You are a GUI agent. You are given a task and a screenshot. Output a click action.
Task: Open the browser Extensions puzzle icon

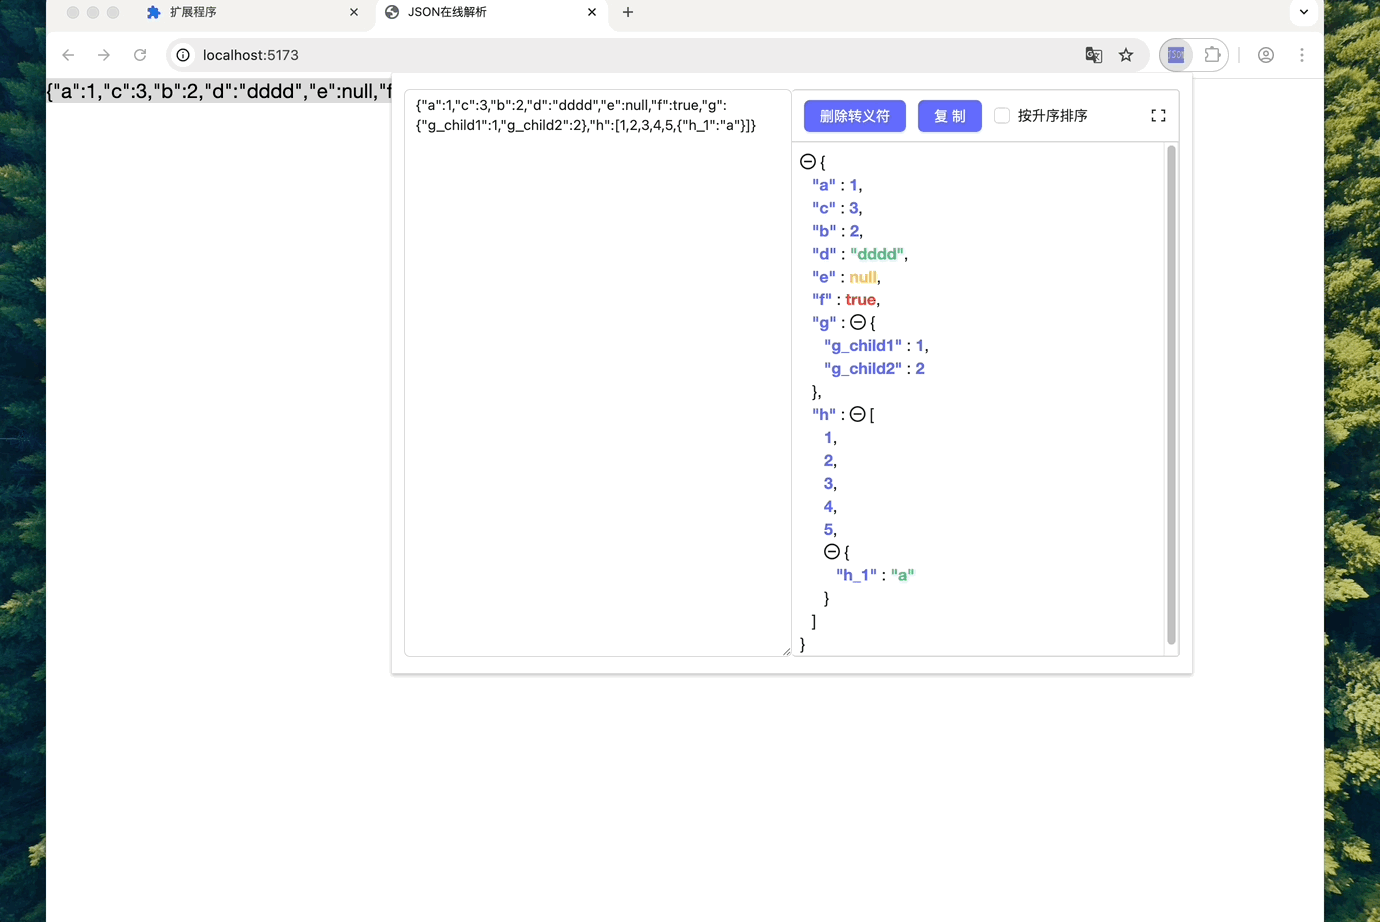(x=1211, y=55)
